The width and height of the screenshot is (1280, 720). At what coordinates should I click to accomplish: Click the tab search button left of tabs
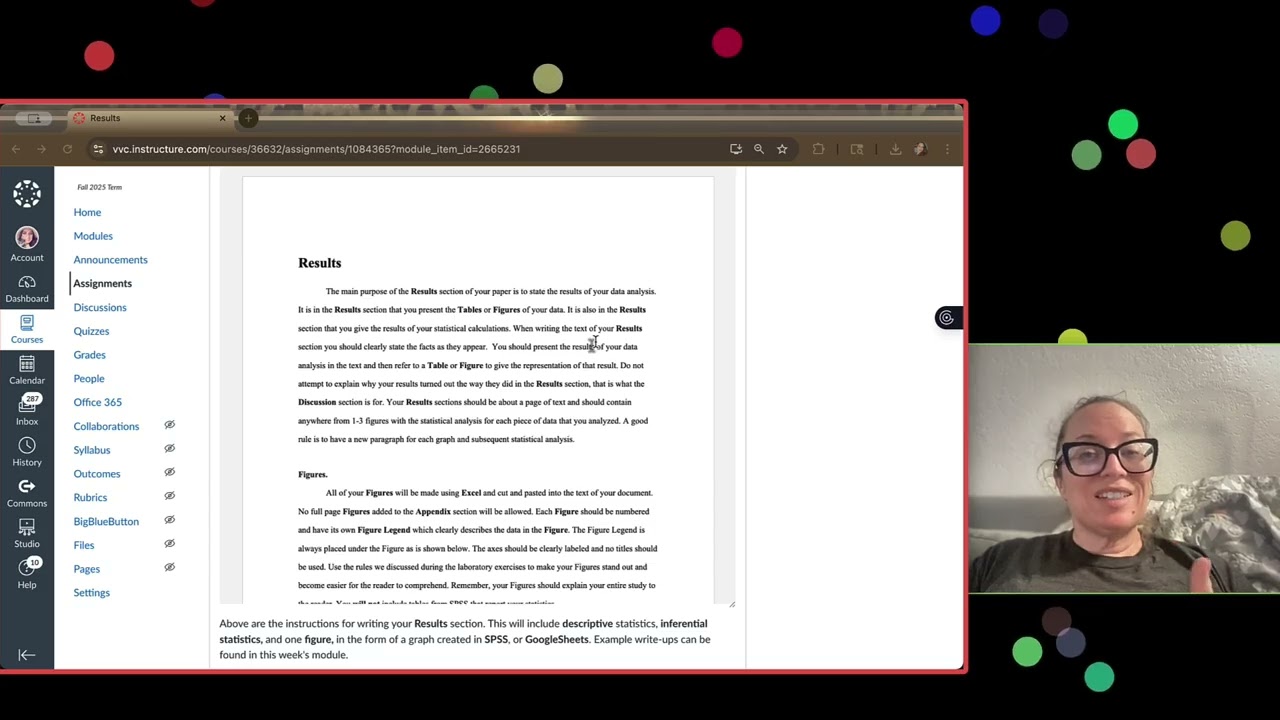click(34, 118)
